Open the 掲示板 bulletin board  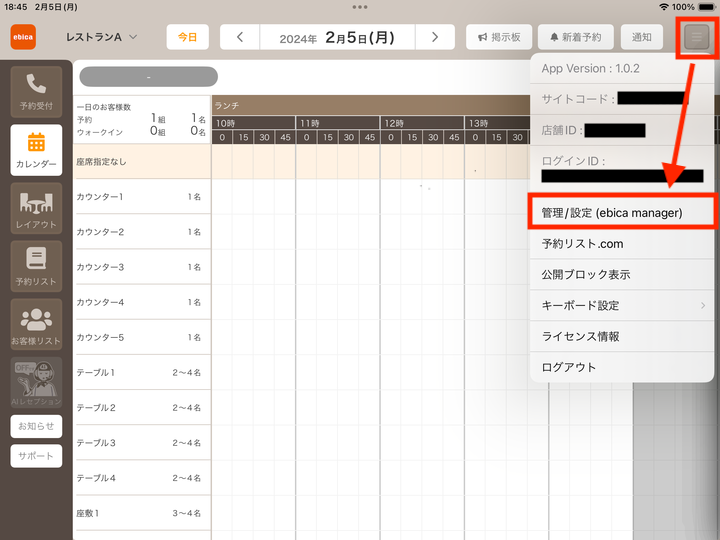(499, 37)
